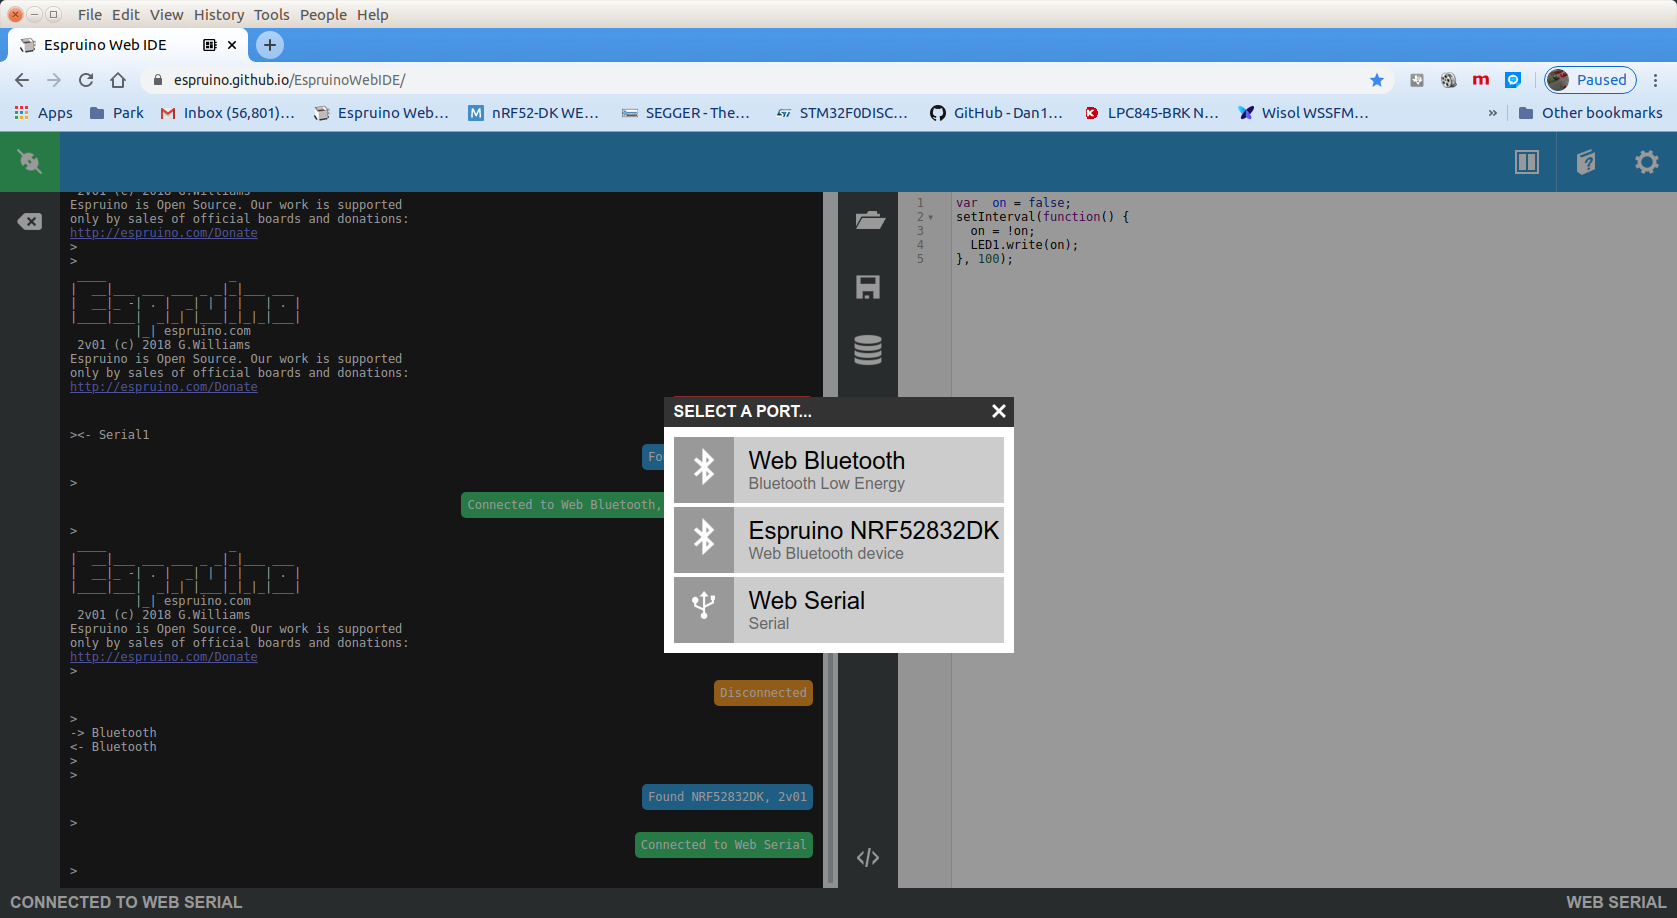This screenshot has height=918, width=1677.
Task: Open the first espruino.com/Donate link
Action: (x=164, y=233)
